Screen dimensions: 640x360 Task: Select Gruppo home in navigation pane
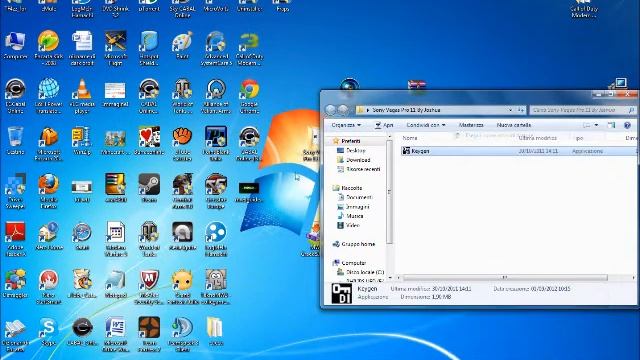coord(358,244)
